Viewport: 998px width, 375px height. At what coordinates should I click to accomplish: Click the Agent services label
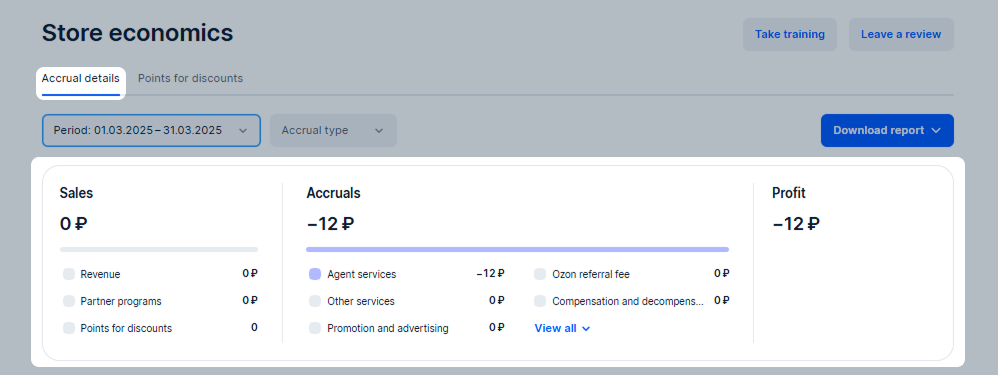tap(362, 274)
